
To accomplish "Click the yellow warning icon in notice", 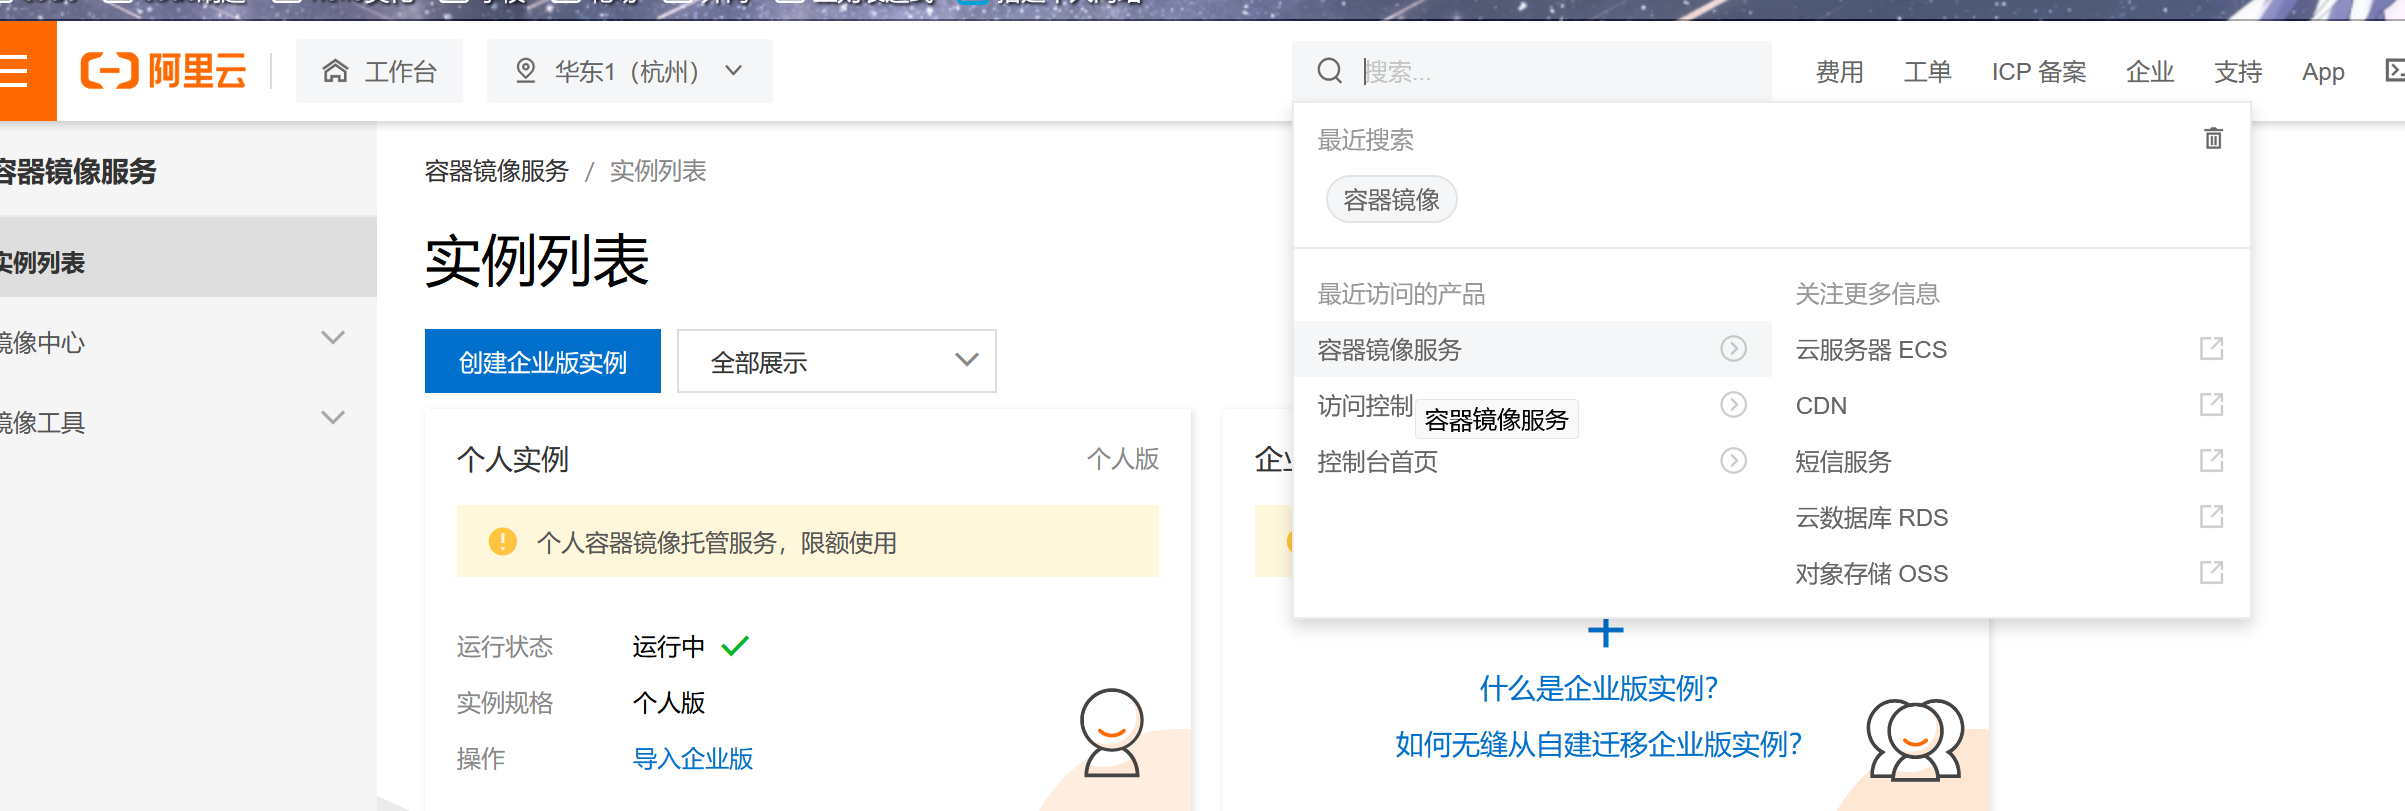I will coord(502,542).
